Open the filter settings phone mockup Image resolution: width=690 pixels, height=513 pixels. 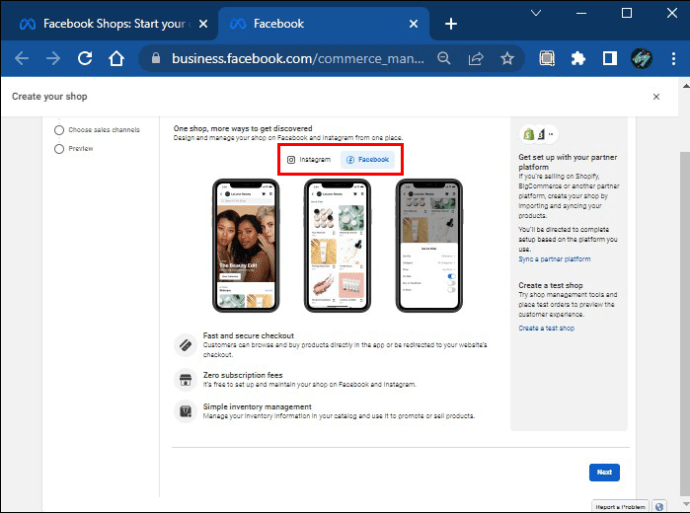(429, 246)
